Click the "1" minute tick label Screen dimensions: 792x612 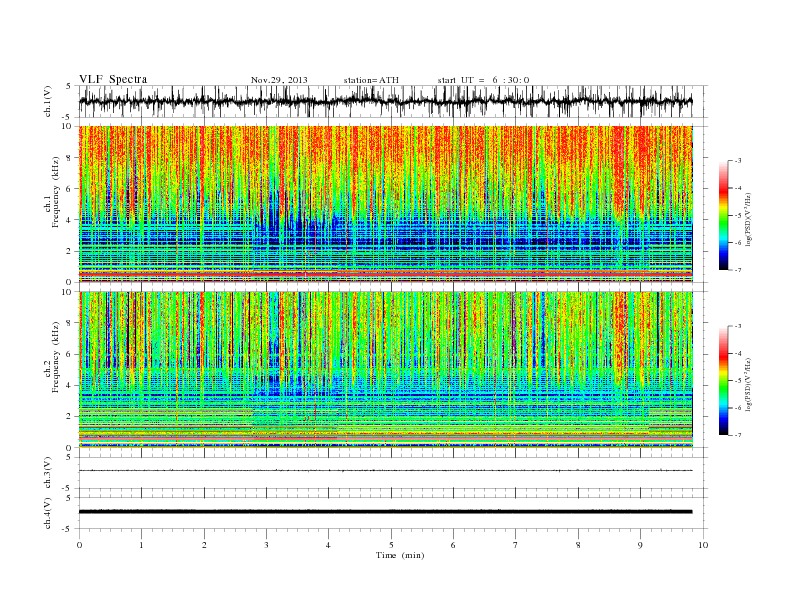142,545
